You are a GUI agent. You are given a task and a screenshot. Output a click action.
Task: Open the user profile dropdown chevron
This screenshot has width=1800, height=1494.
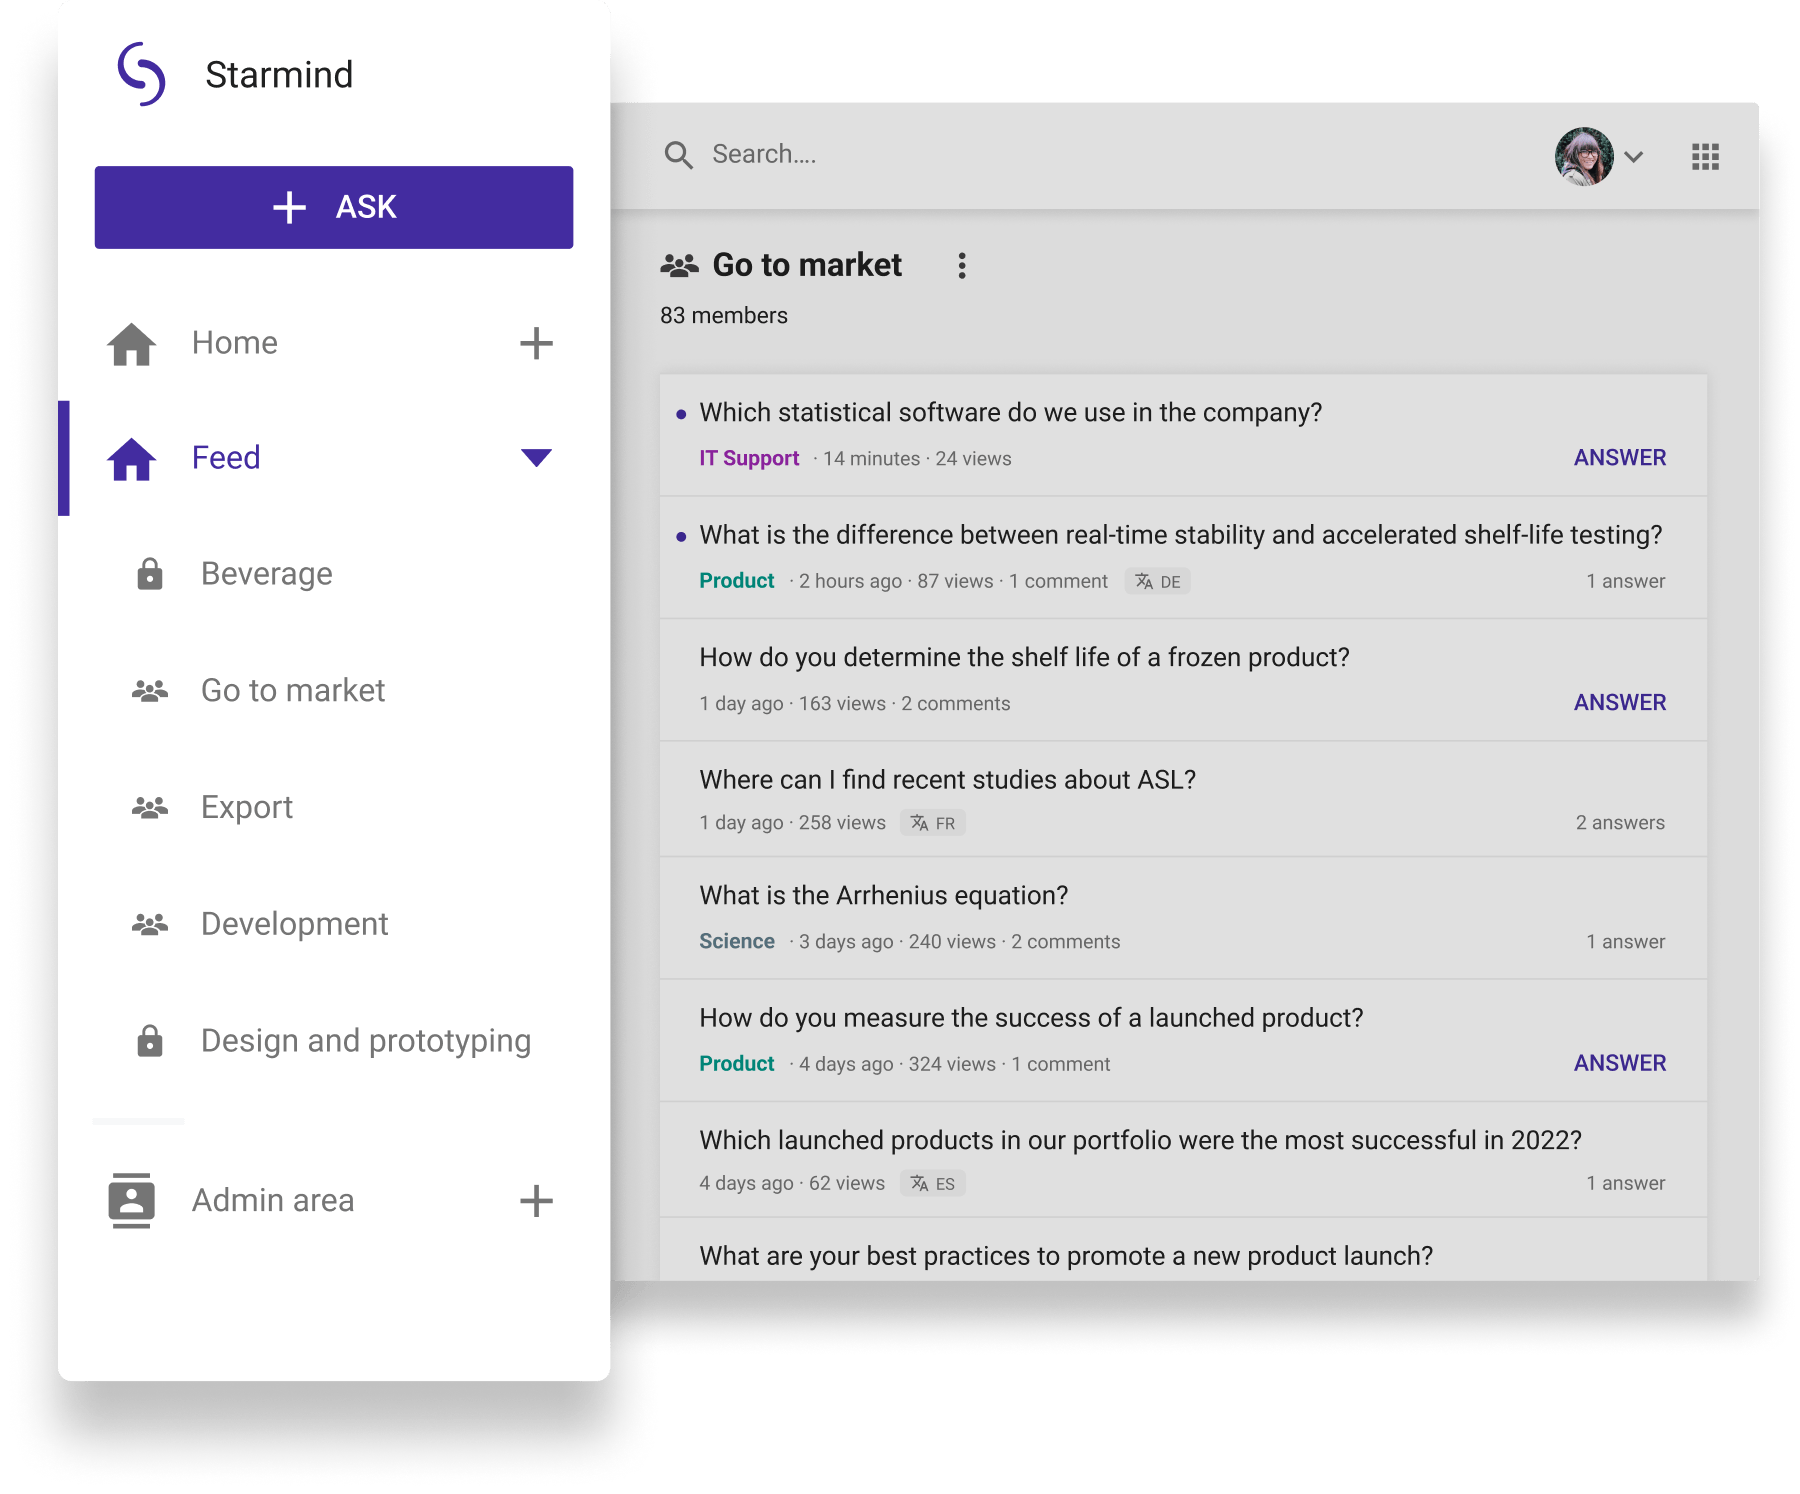(1634, 157)
